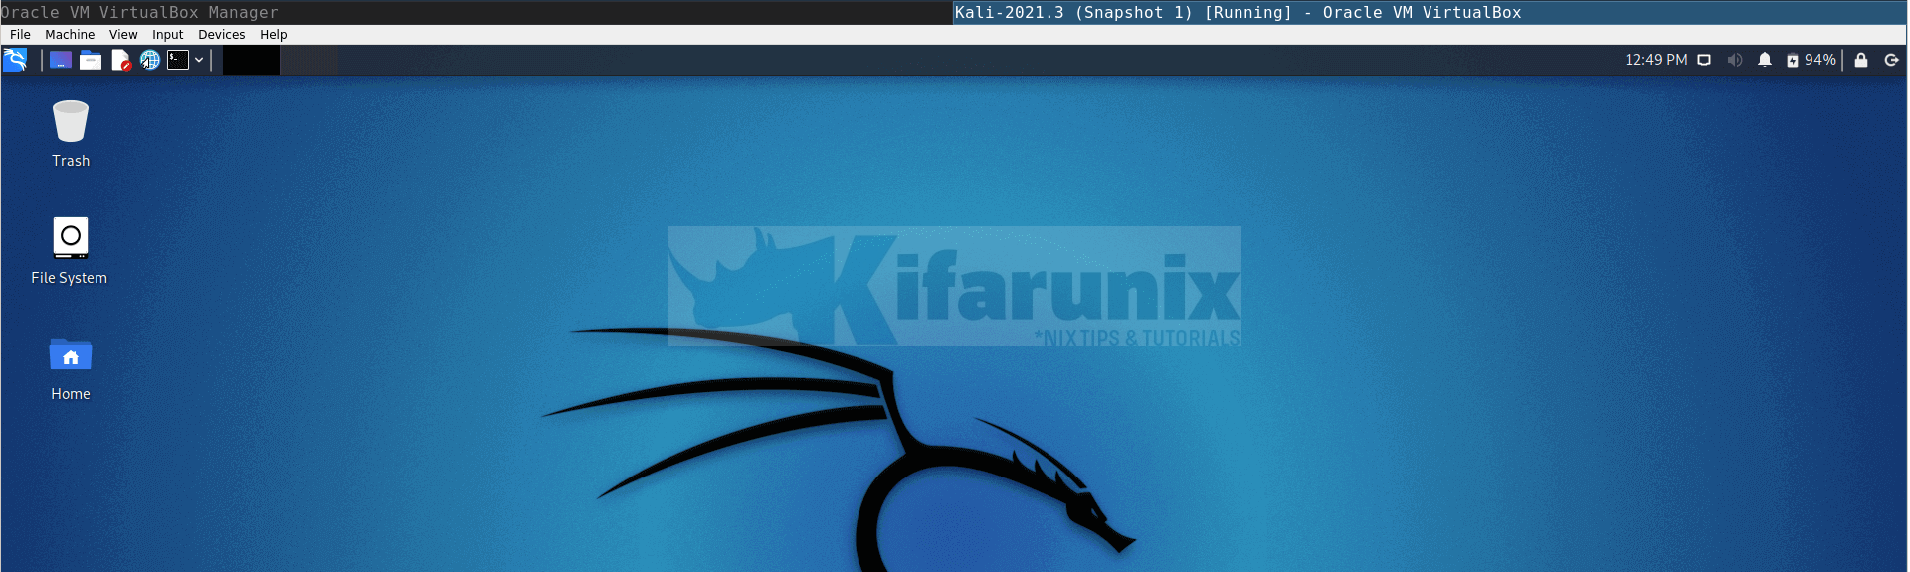Viewport: 1910px width, 572px height.
Task: Open the volume speaker tray icon
Action: point(1735,60)
